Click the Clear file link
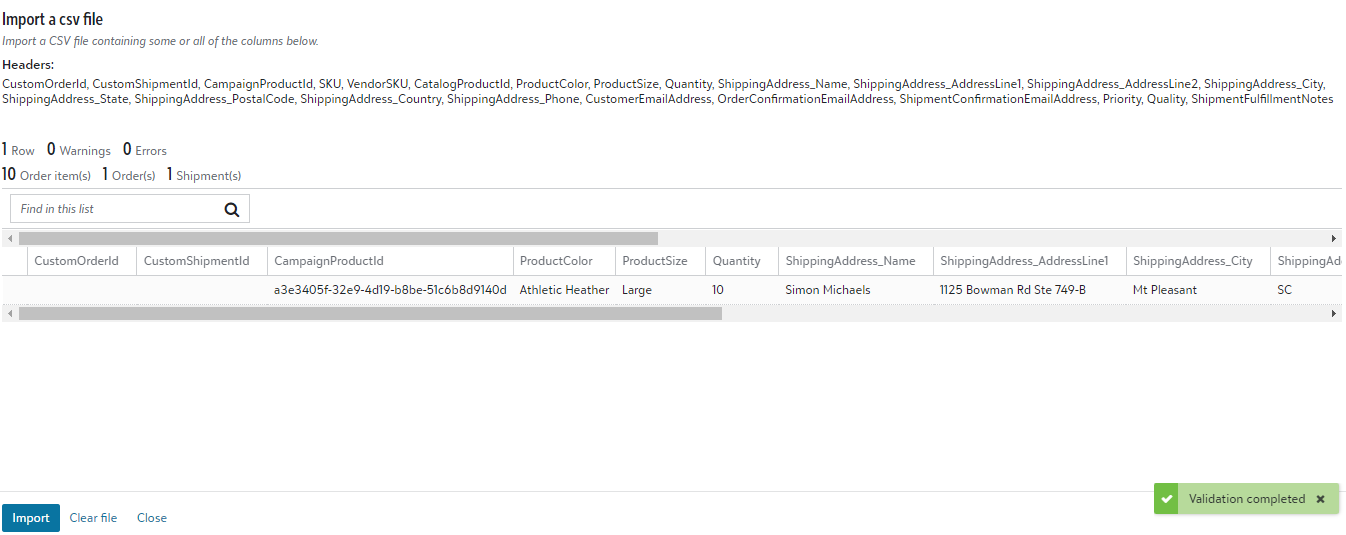The width and height of the screenshot is (1346, 535). [x=93, y=518]
